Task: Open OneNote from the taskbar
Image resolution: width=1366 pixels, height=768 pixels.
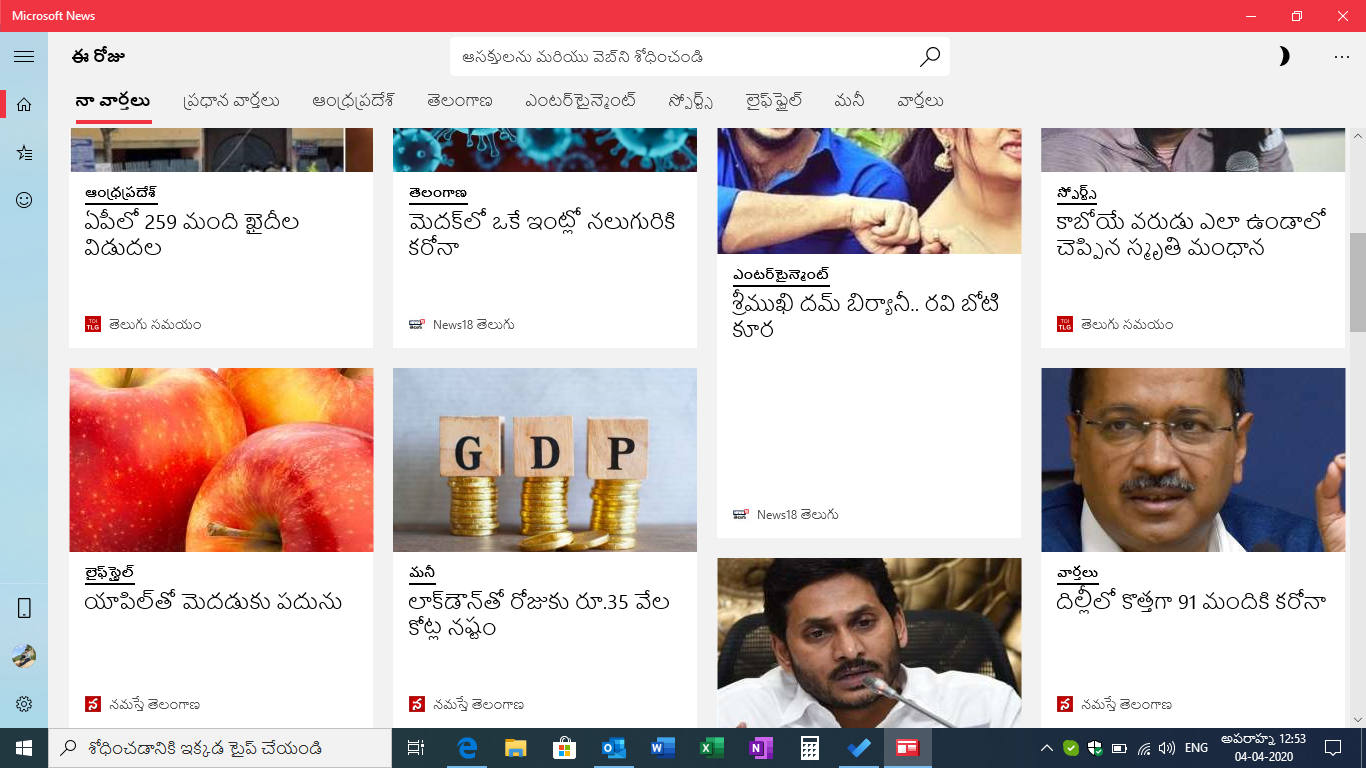Action: pyautogui.click(x=760, y=747)
